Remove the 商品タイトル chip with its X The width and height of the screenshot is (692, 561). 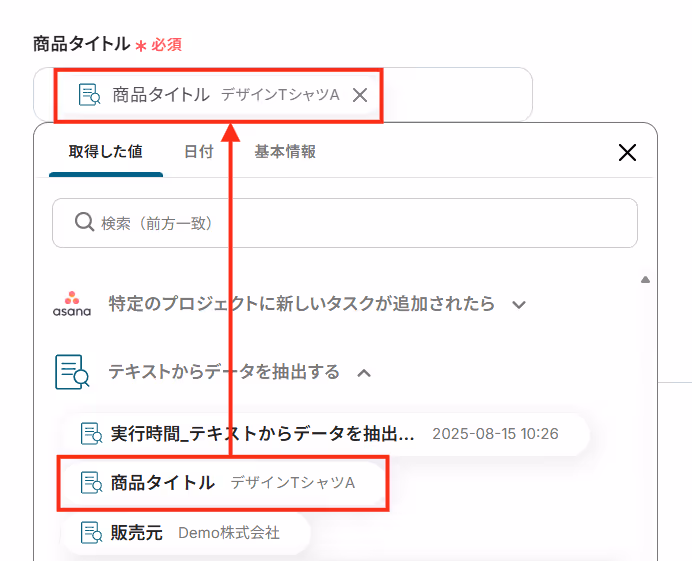pos(360,95)
